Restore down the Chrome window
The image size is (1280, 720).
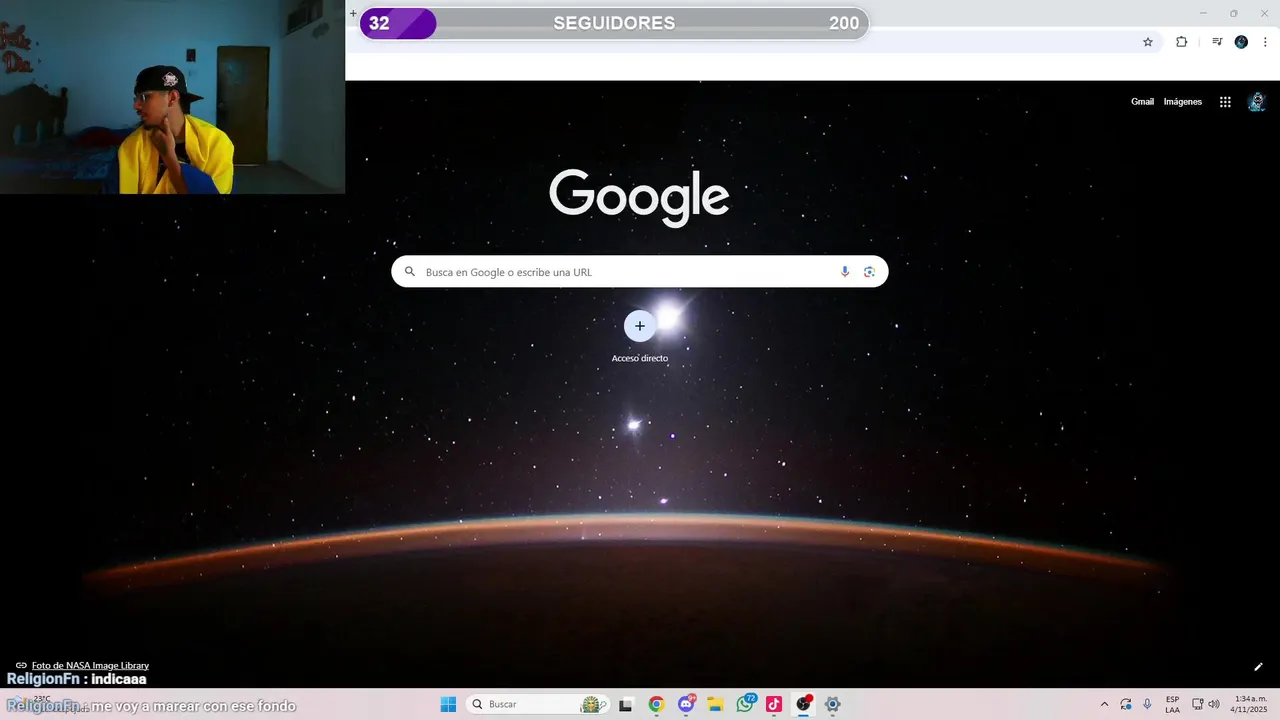[1233, 13]
